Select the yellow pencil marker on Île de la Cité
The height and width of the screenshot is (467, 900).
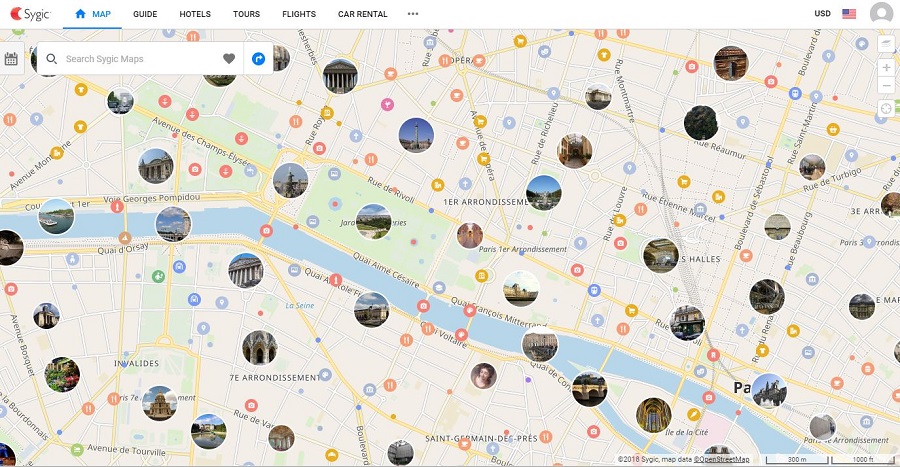point(693,414)
